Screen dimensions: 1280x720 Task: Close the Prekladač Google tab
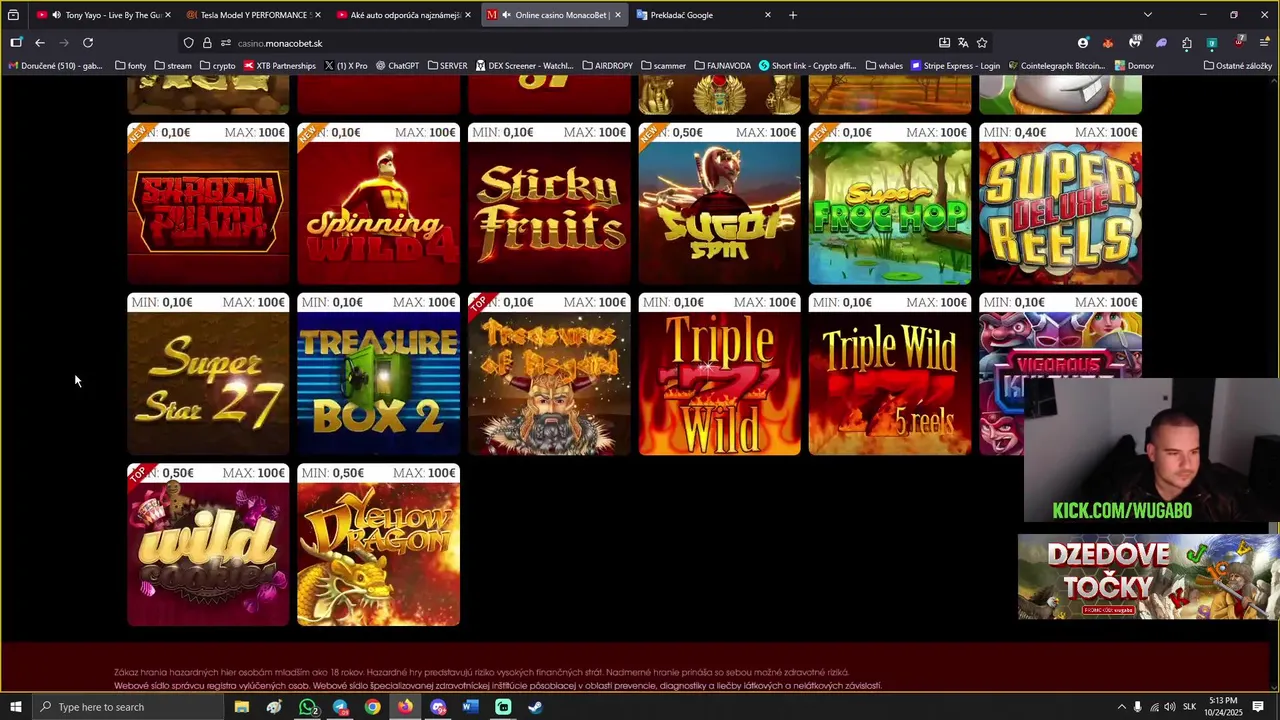coord(768,15)
